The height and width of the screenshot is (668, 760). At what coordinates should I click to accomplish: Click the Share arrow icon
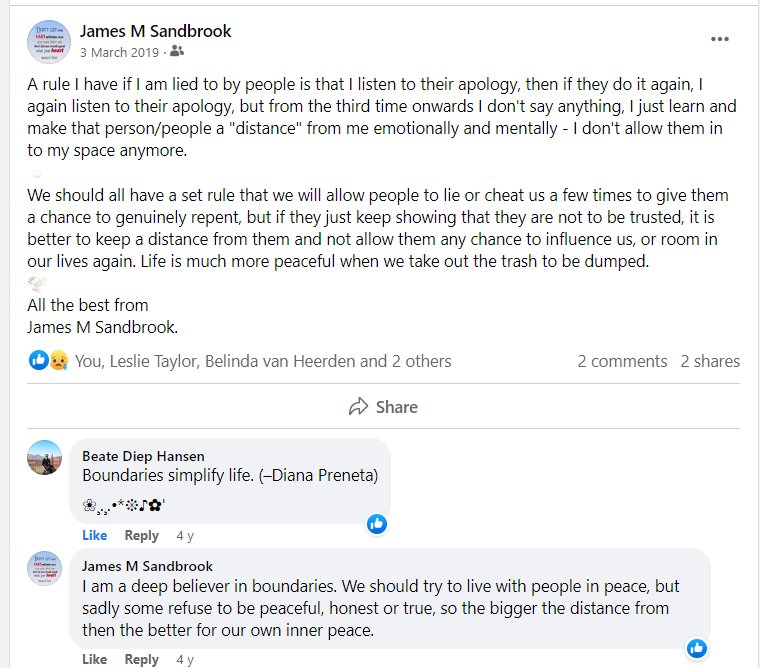358,407
